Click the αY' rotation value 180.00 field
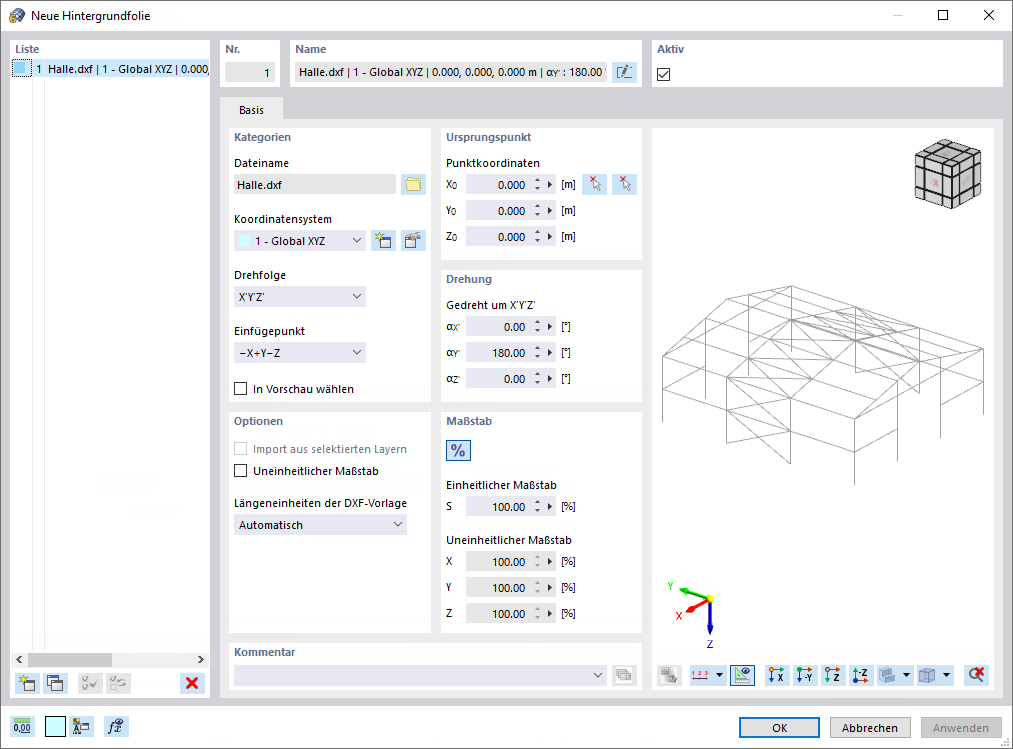 coord(499,353)
